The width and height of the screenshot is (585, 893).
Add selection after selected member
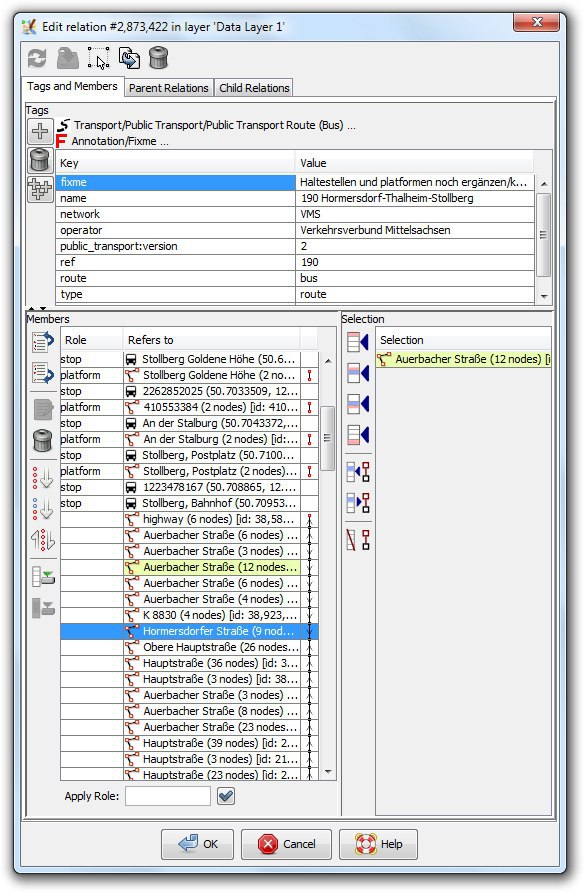[358, 404]
